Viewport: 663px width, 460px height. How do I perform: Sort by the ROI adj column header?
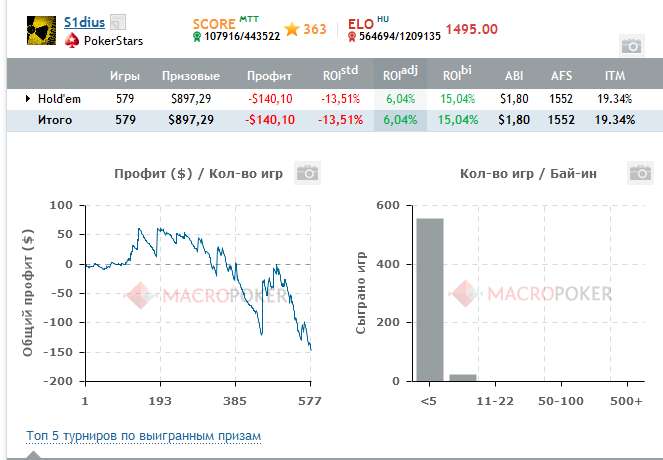(x=400, y=75)
